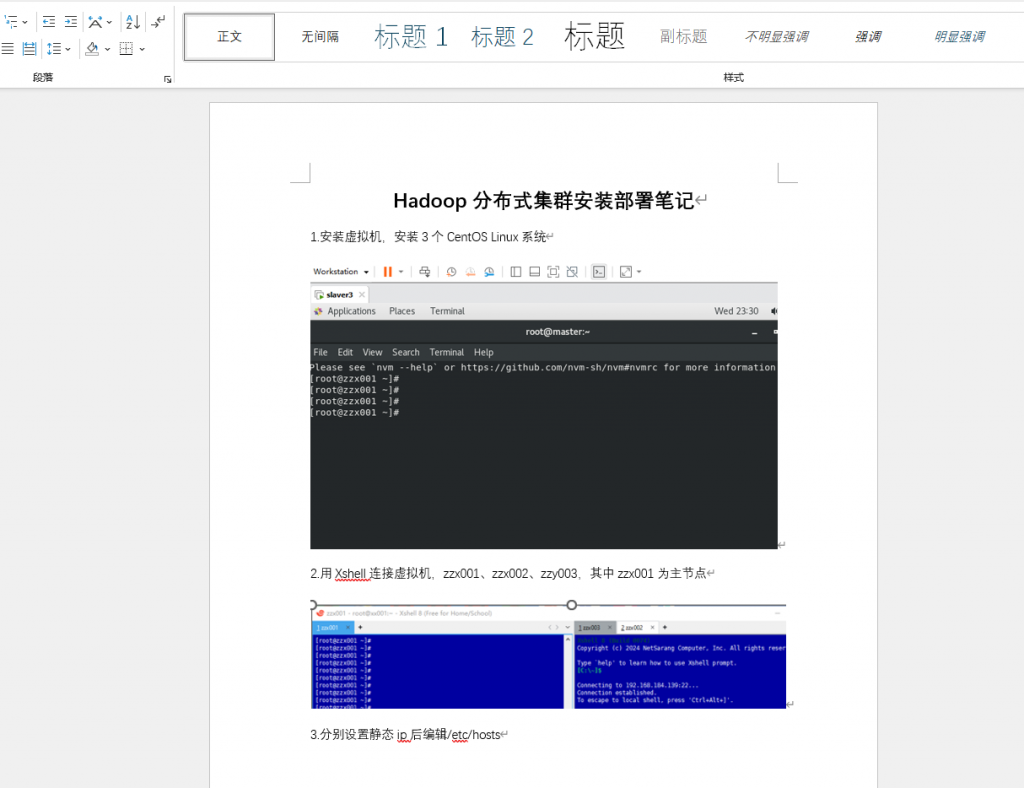
Task: Toggle justify text alignment
Action: coord(8,48)
